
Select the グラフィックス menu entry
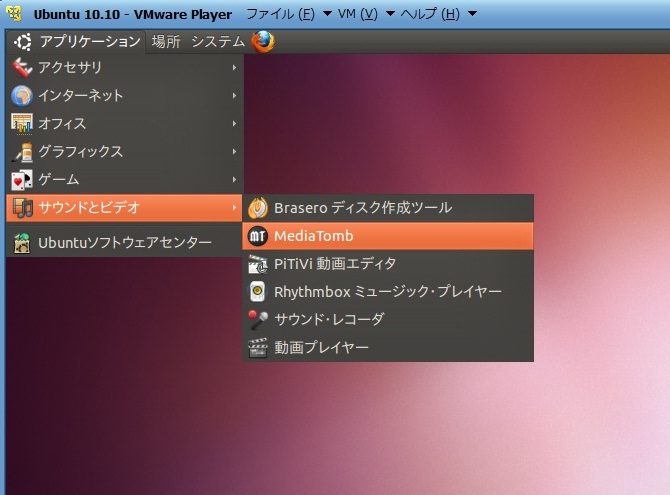(x=124, y=152)
